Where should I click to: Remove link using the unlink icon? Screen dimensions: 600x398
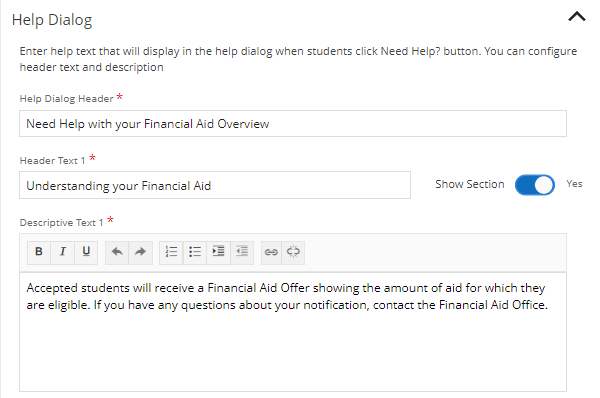[x=293, y=252]
